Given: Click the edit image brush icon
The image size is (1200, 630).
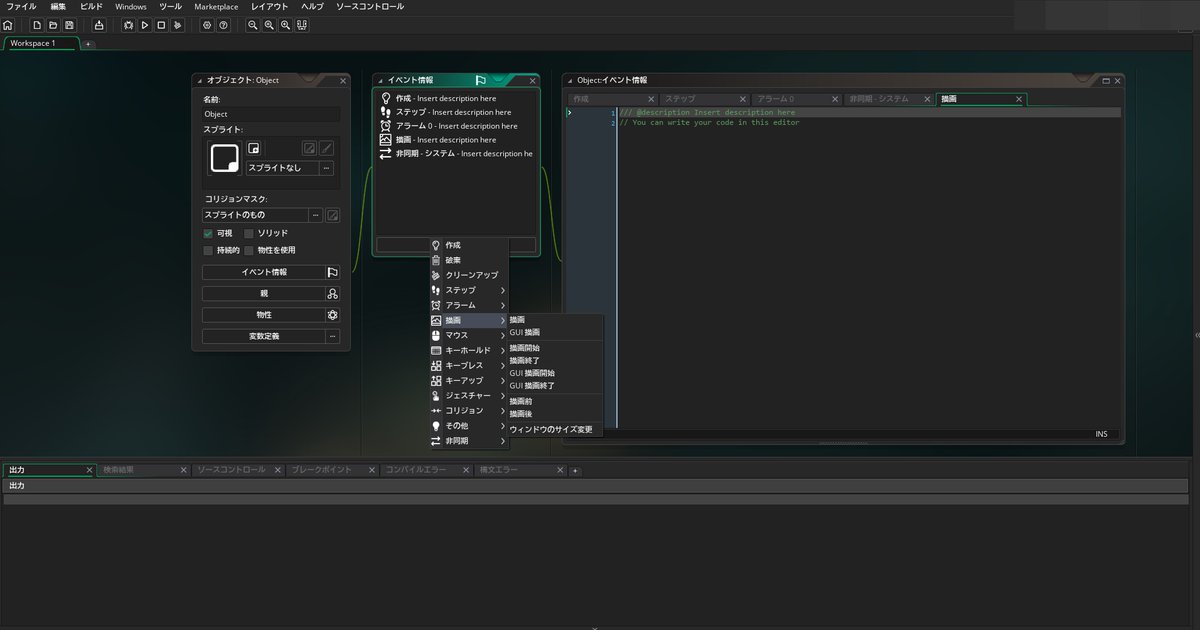Looking at the screenshot, I should (326, 148).
